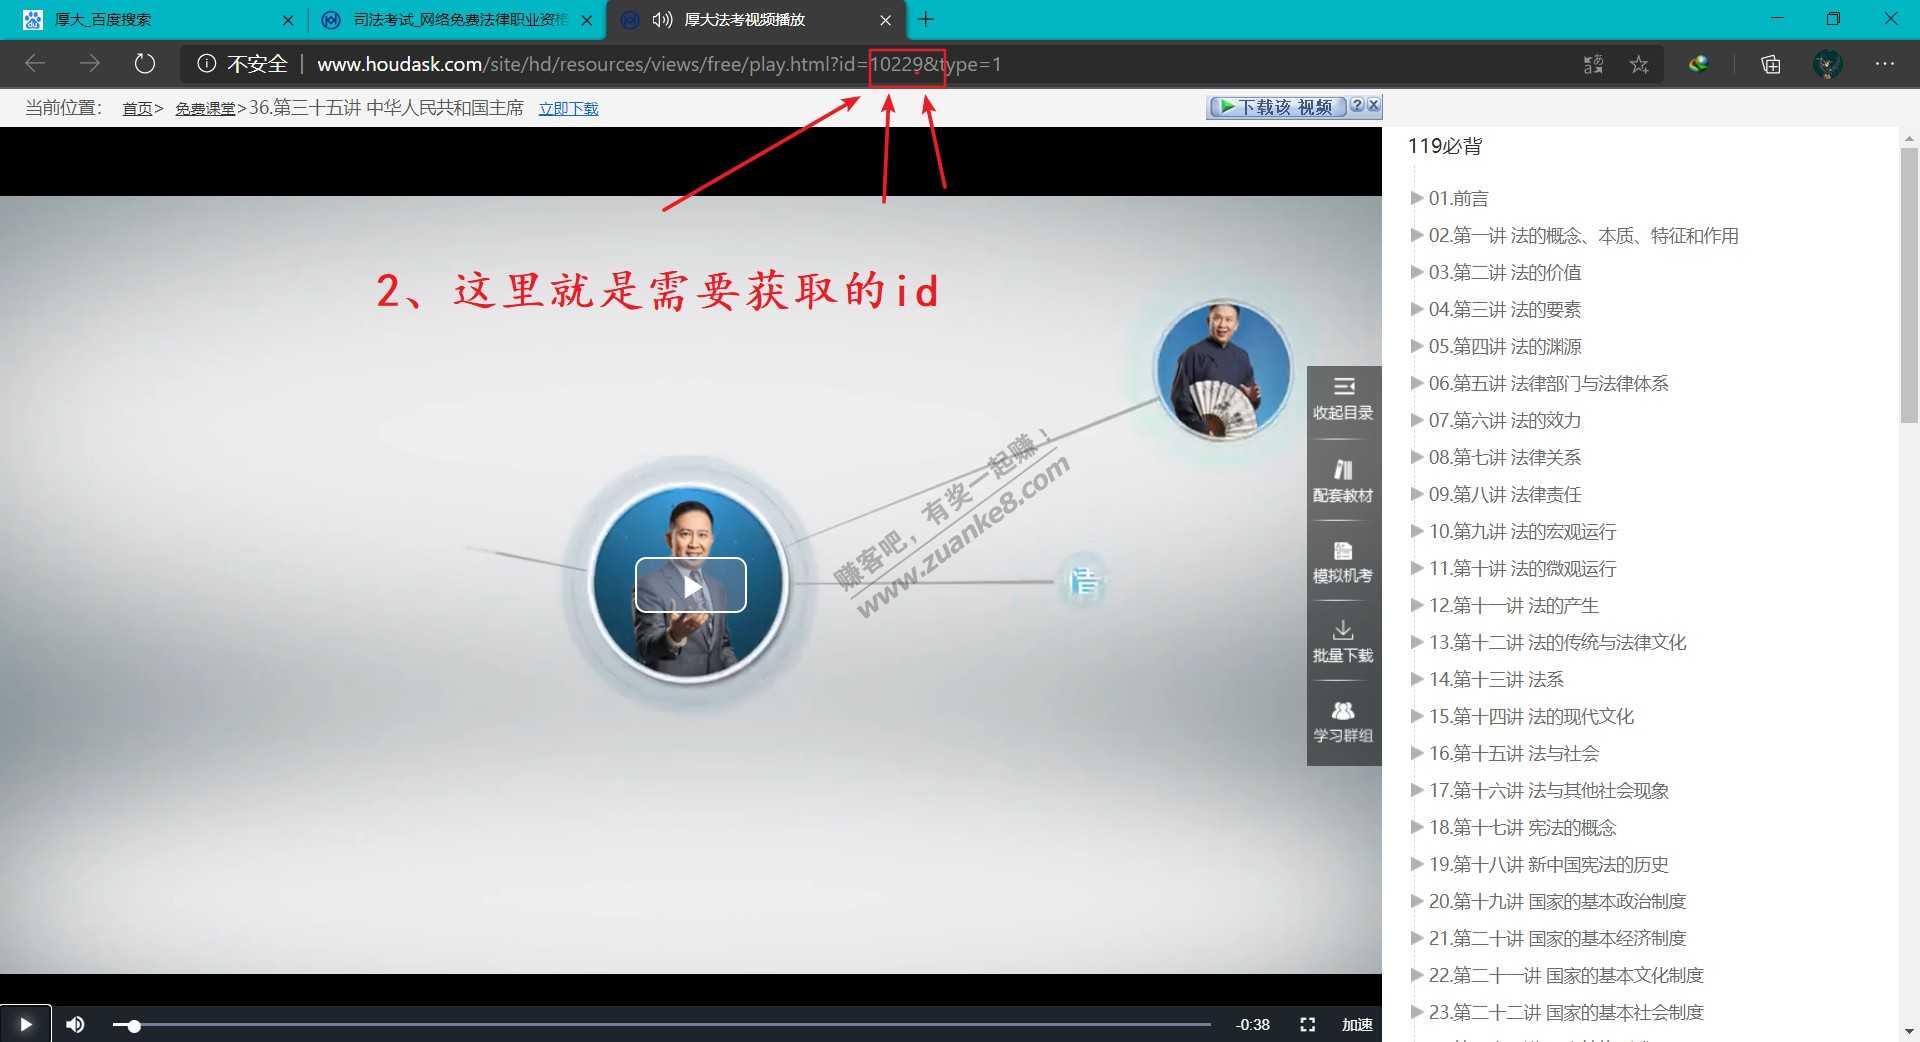
Task: Expand 01.前言 chapter item
Action: click(x=1457, y=198)
